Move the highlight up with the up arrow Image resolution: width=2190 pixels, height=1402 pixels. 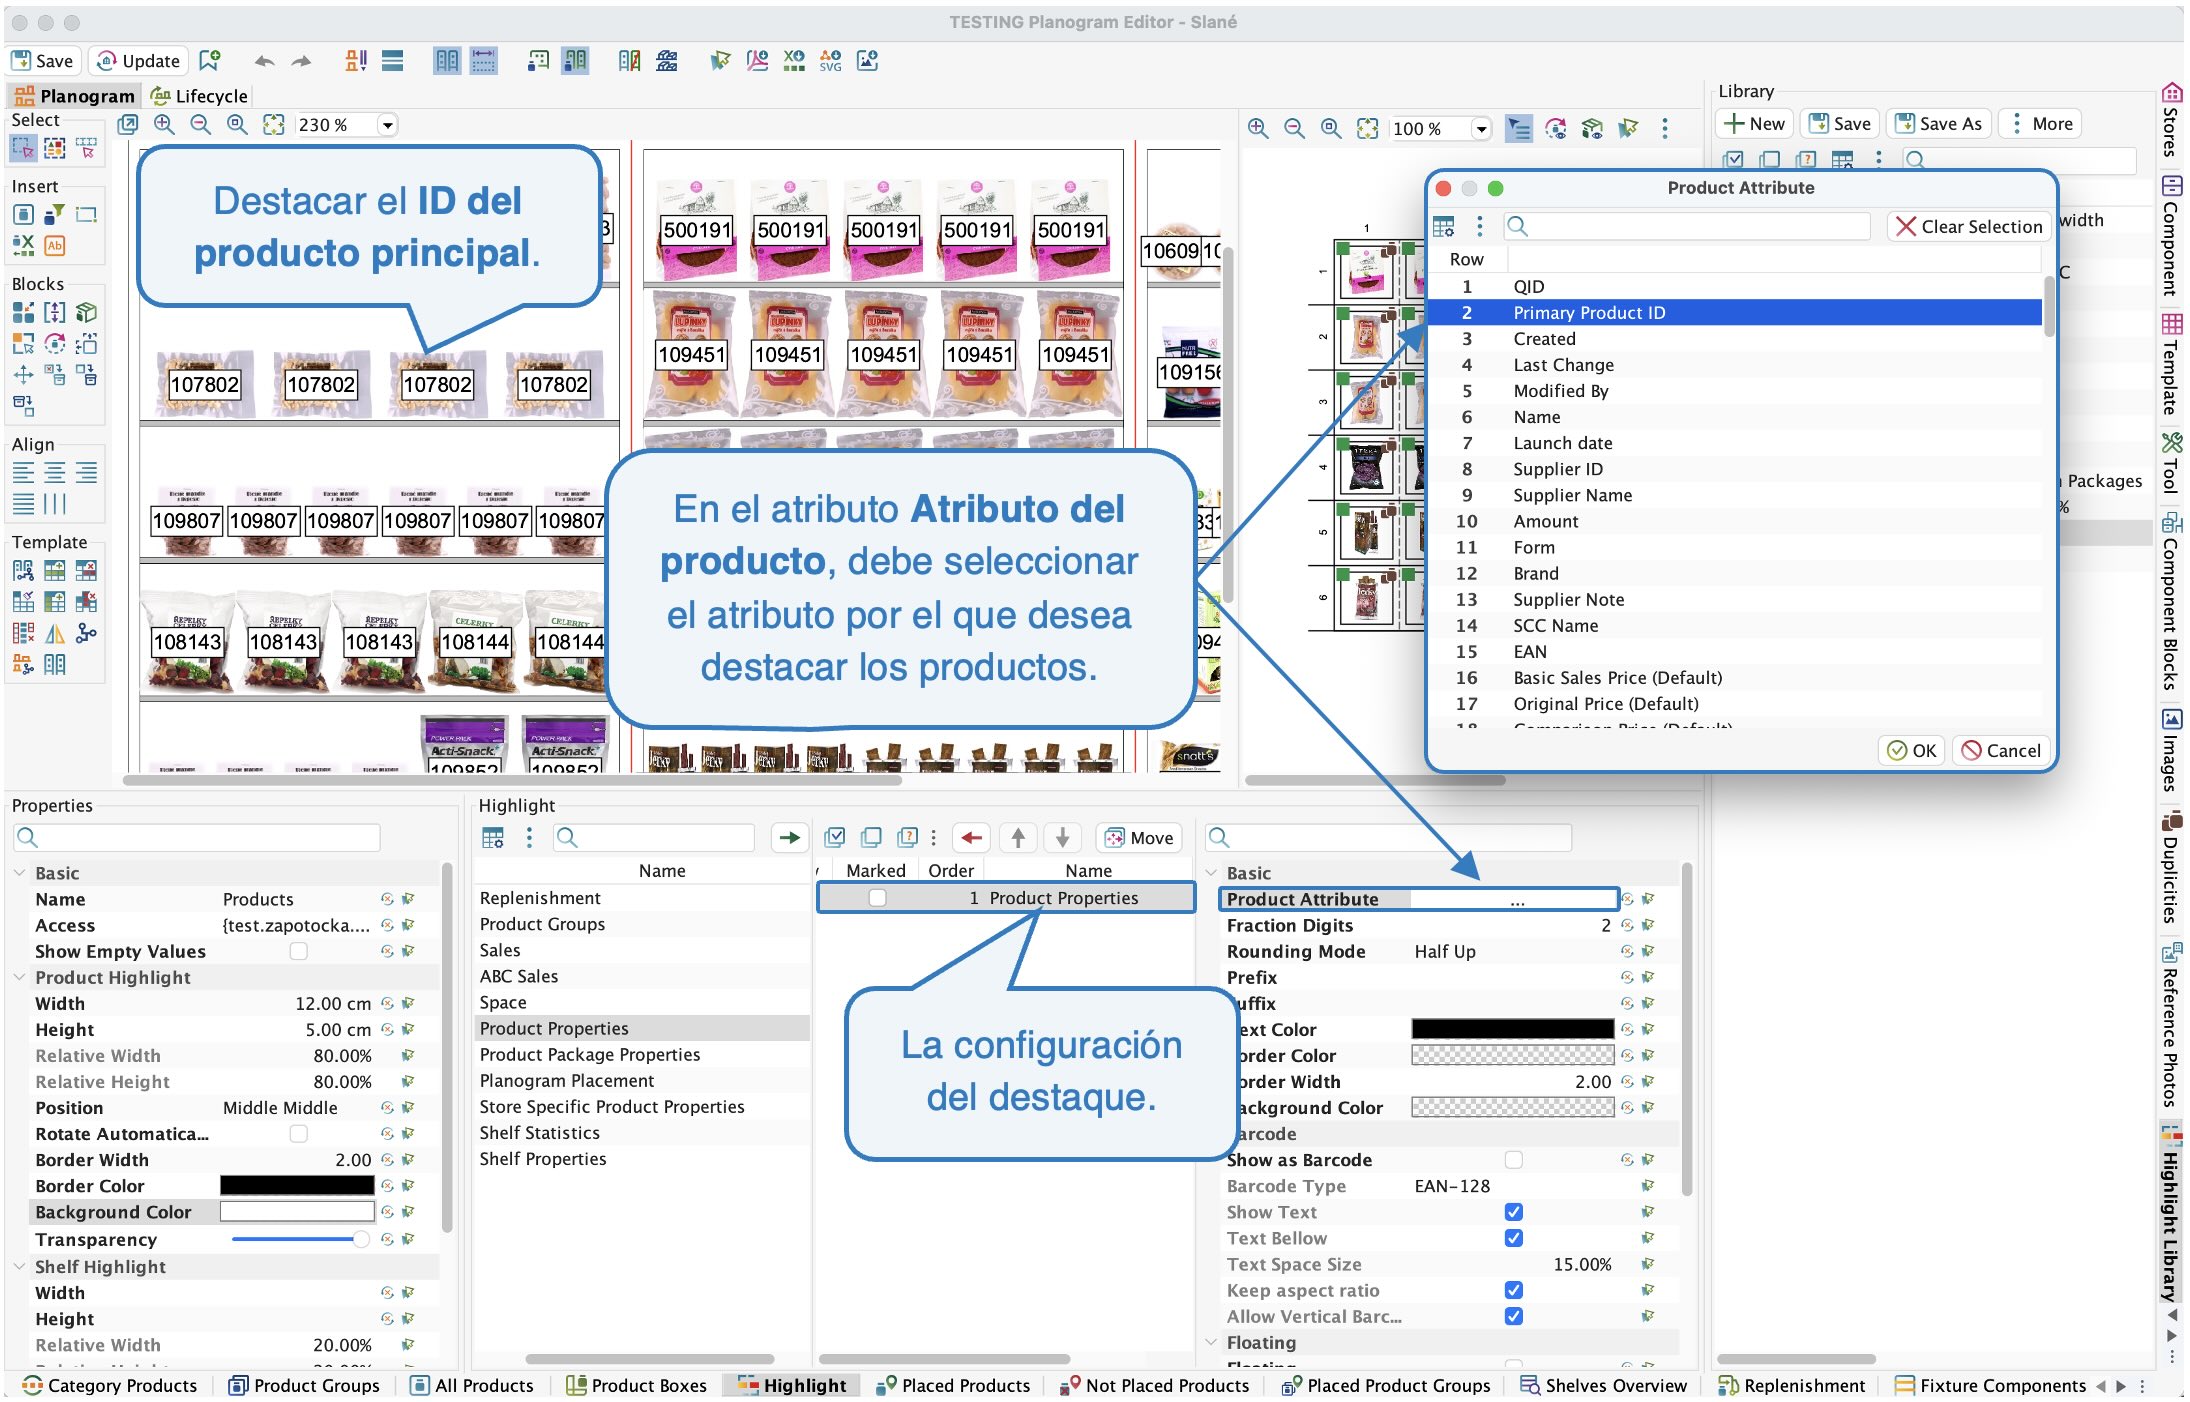(x=1018, y=837)
